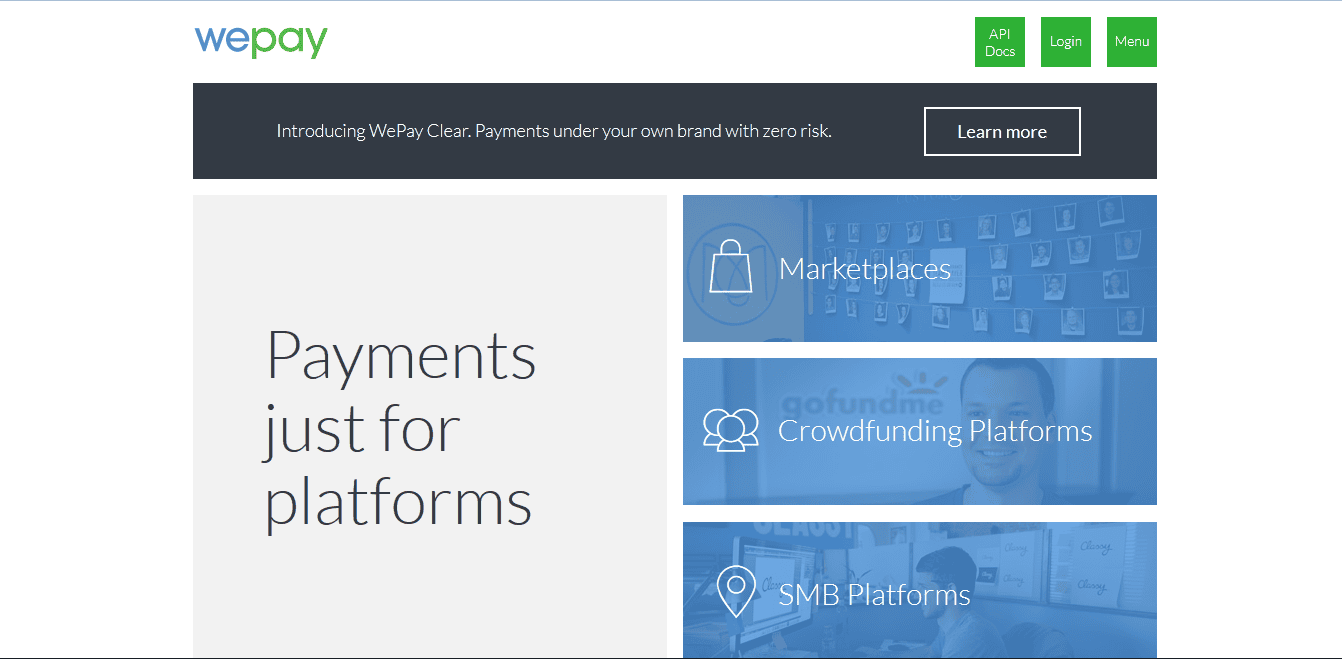1342x659 pixels.
Task: Click the word platforms in the hero headline
Action: pos(398,502)
